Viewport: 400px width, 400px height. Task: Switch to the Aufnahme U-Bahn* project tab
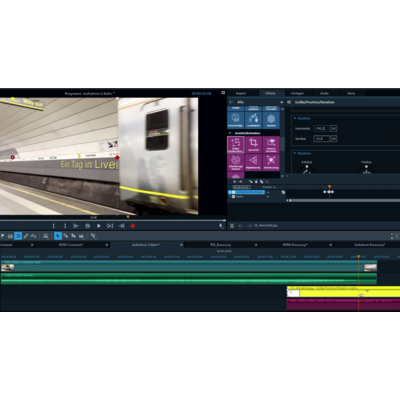click(x=146, y=245)
